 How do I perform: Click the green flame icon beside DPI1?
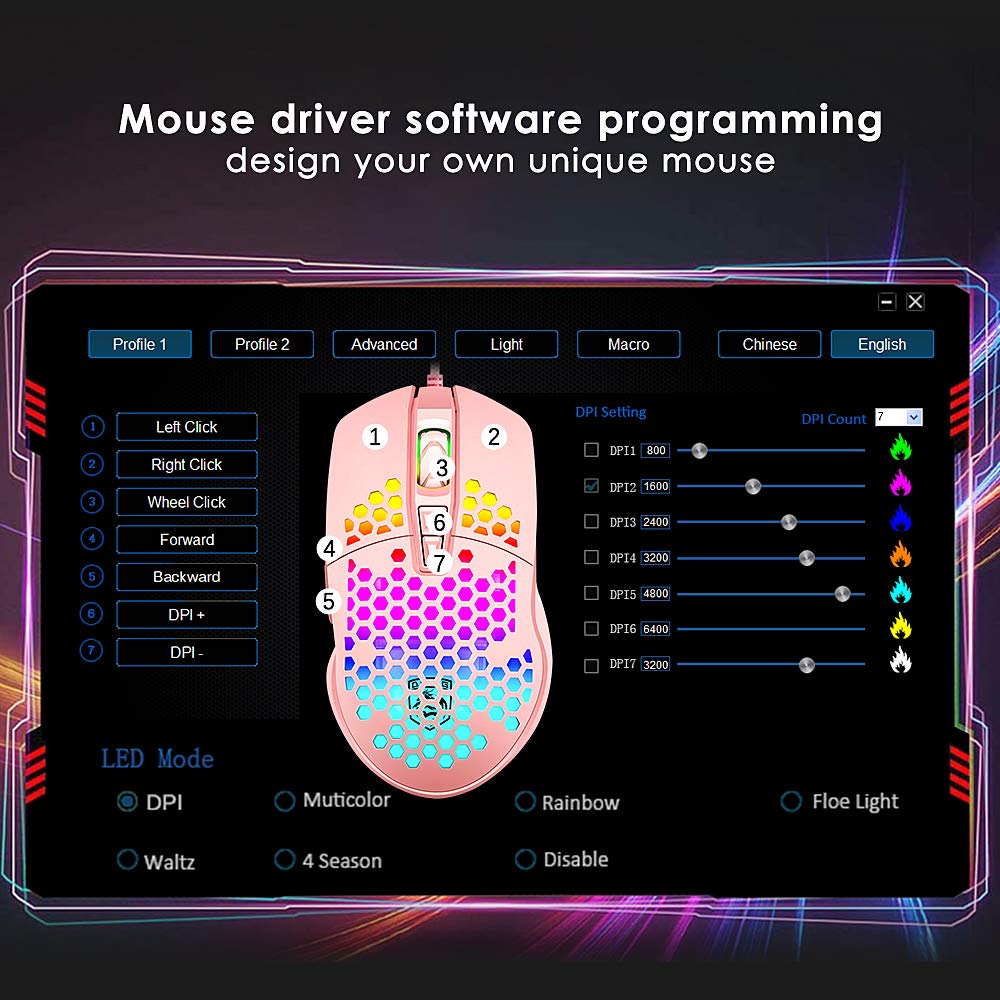[901, 449]
